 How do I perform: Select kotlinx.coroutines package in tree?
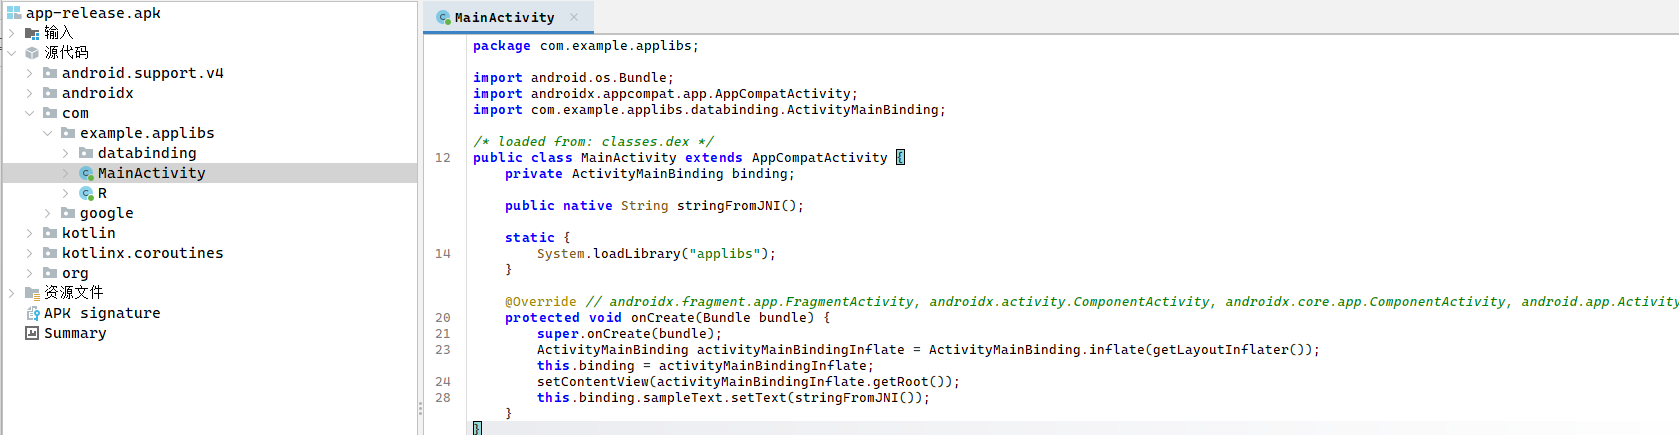click(142, 253)
